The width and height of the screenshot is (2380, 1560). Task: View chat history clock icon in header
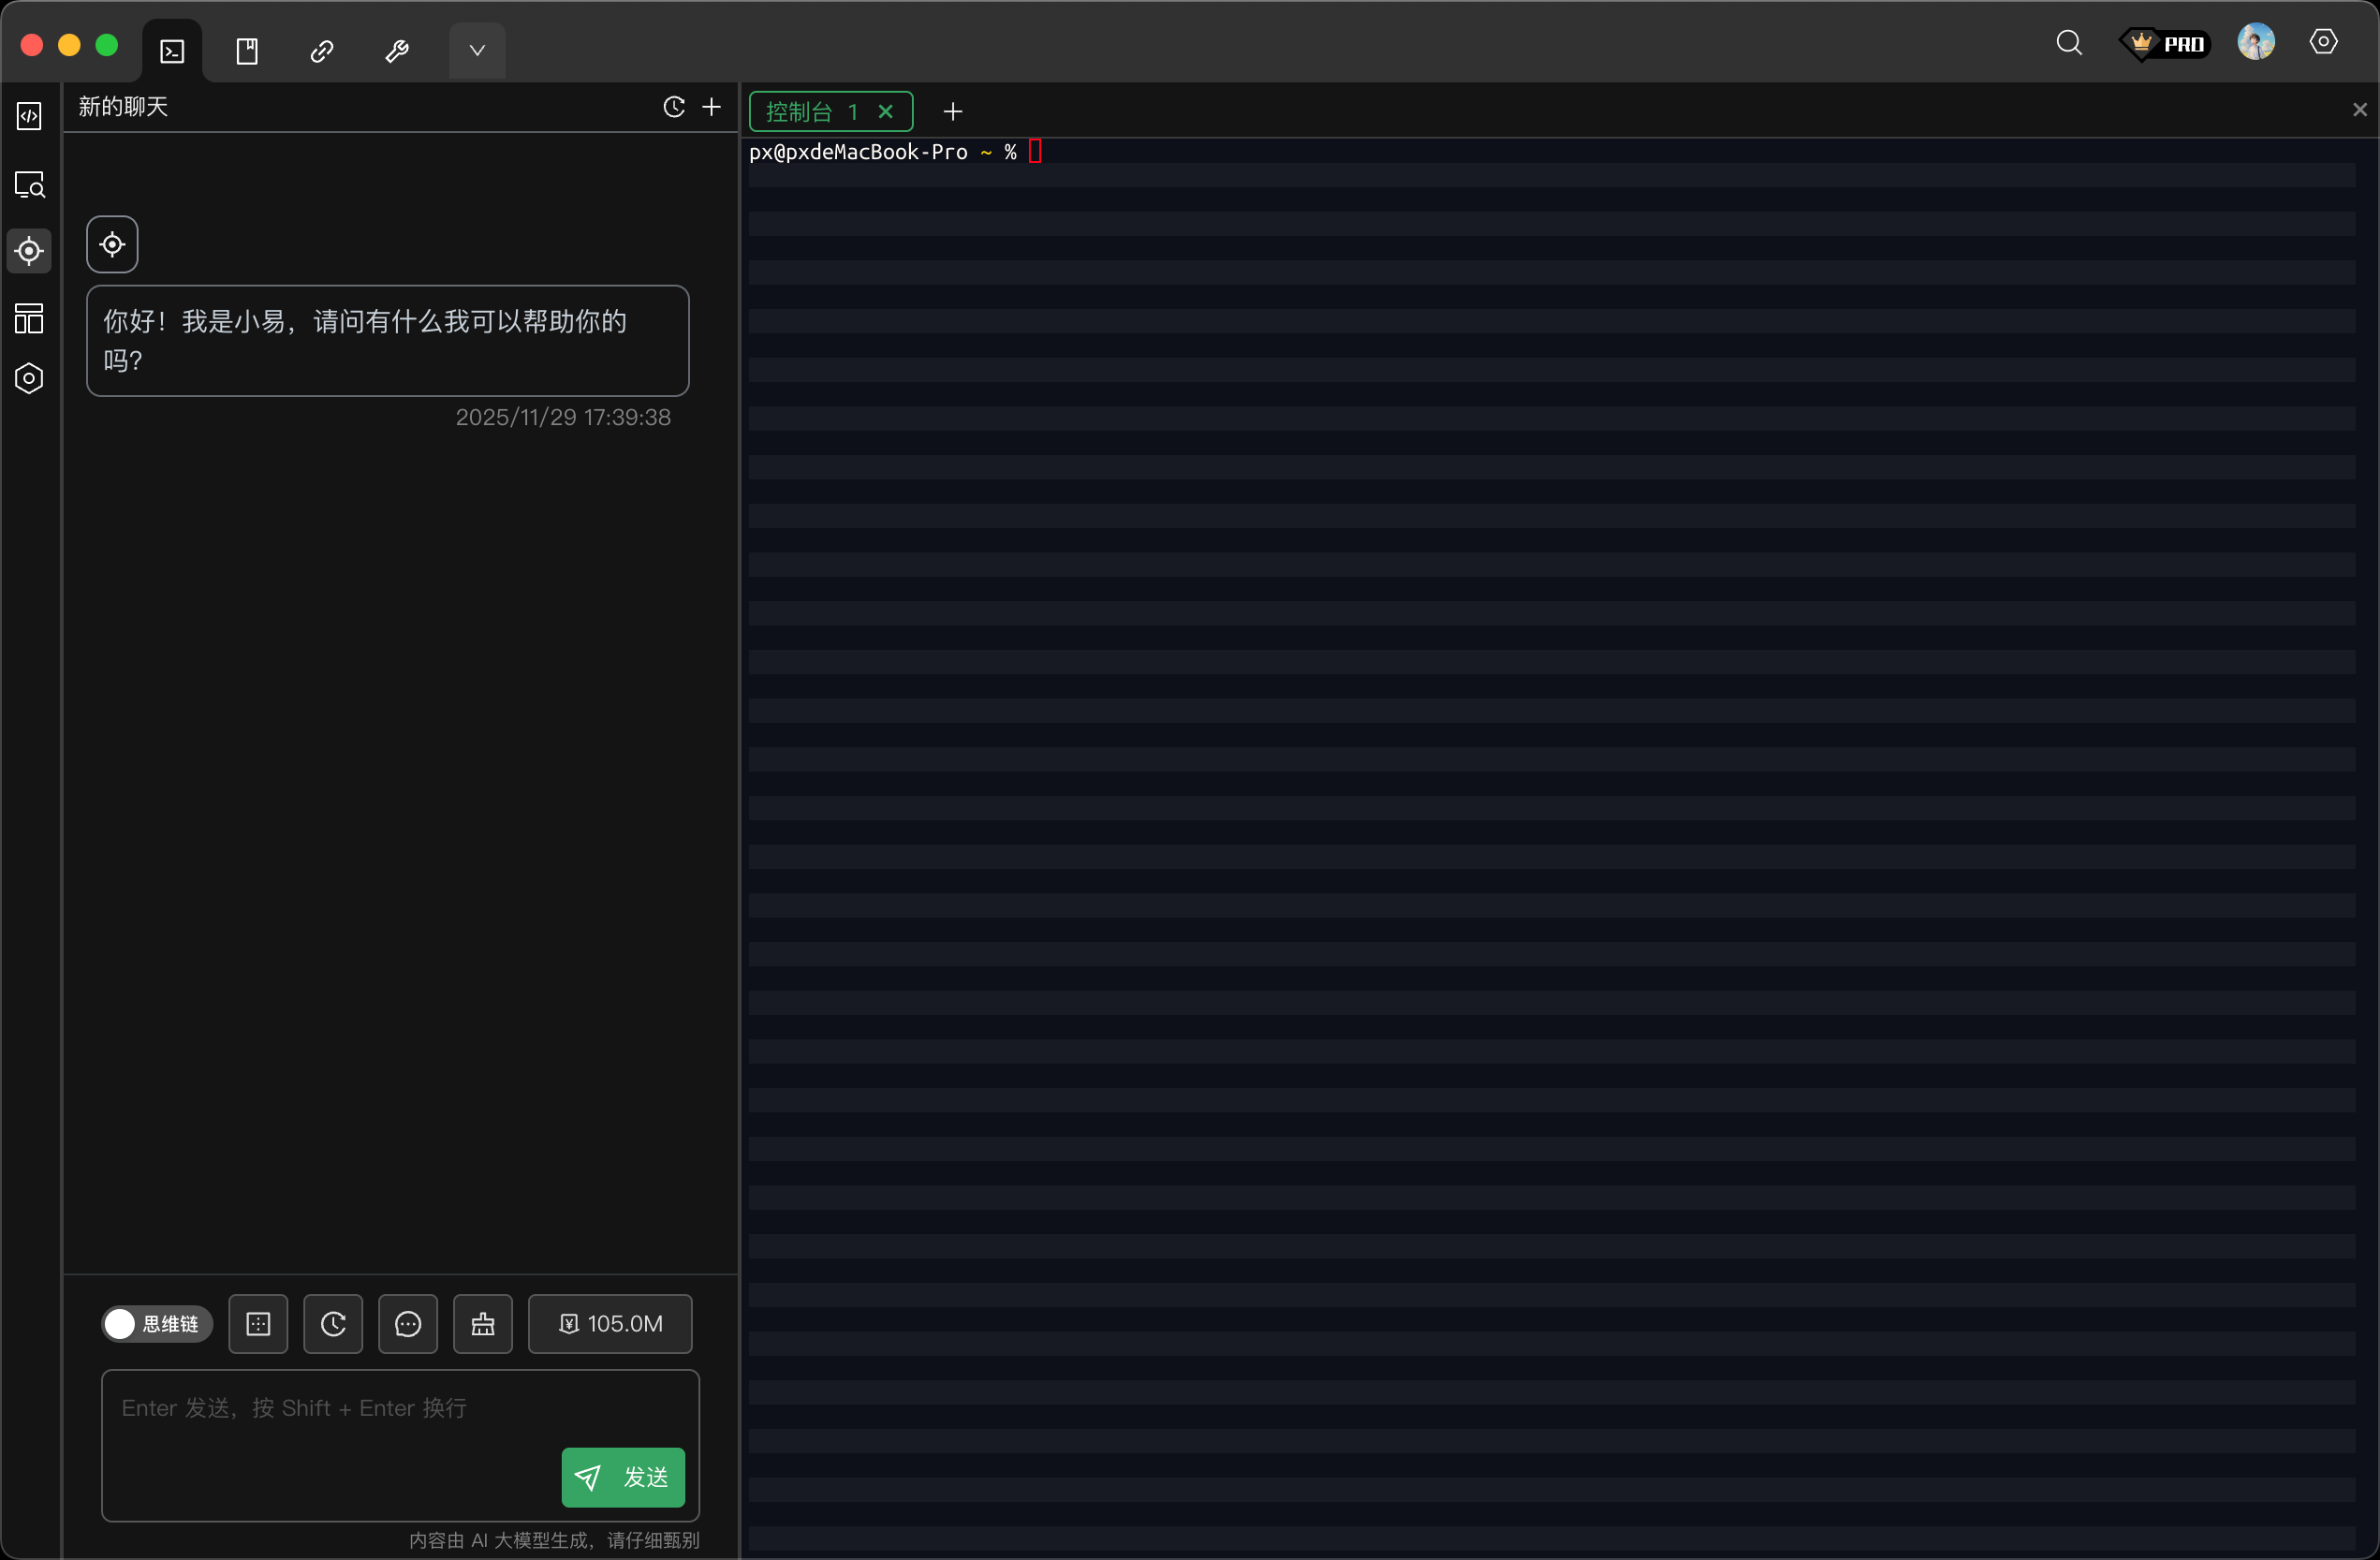pos(674,107)
